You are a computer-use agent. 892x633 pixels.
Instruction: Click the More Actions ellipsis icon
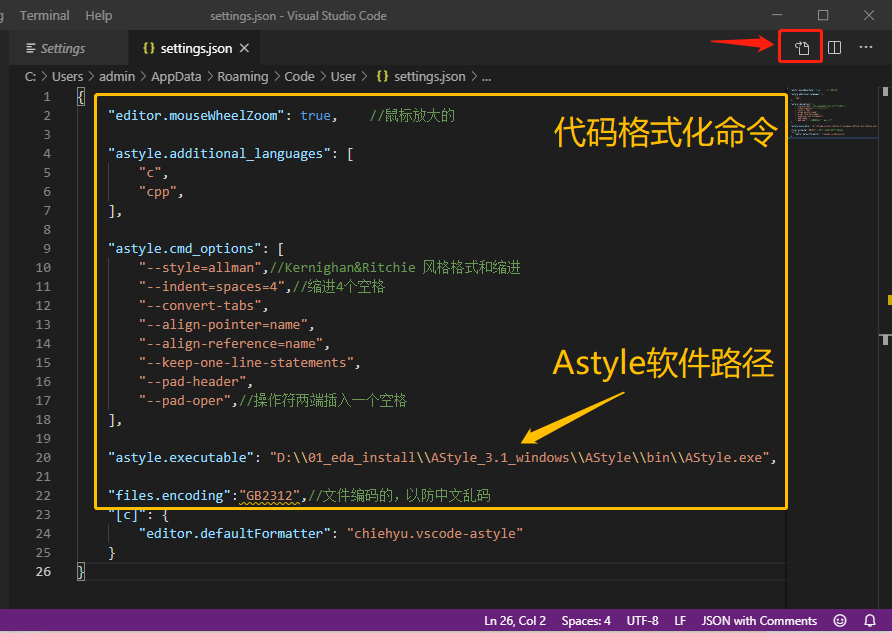tap(865, 47)
